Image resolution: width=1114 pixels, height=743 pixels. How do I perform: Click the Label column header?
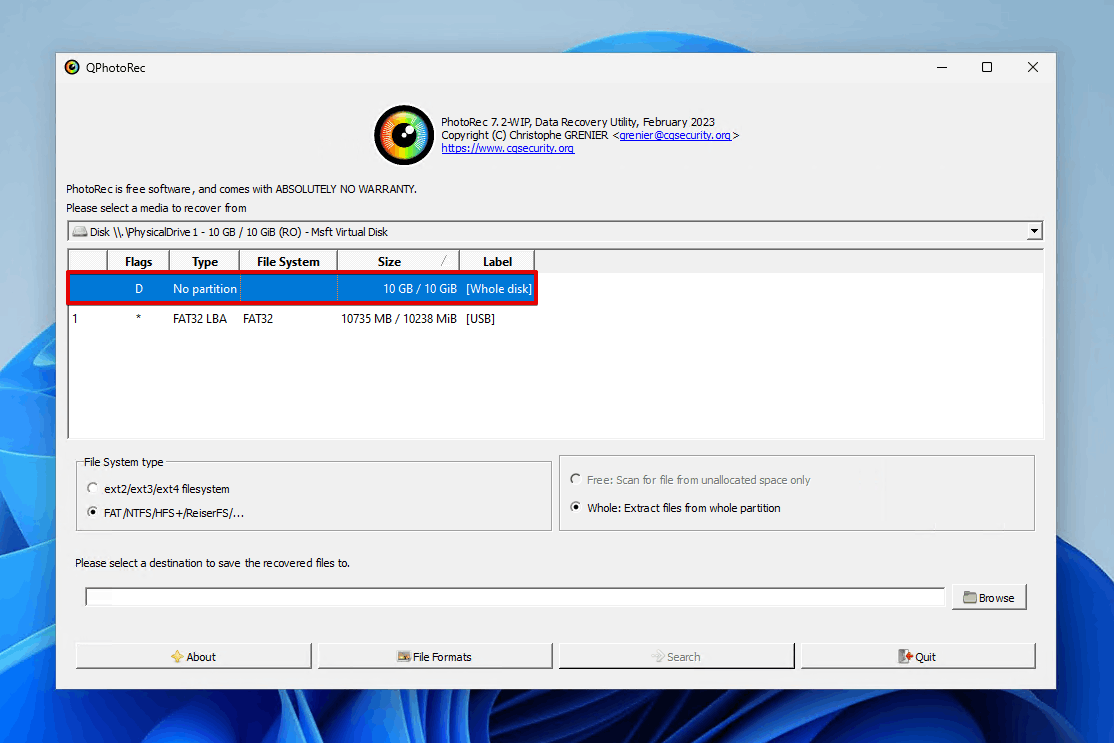click(x=497, y=262)
